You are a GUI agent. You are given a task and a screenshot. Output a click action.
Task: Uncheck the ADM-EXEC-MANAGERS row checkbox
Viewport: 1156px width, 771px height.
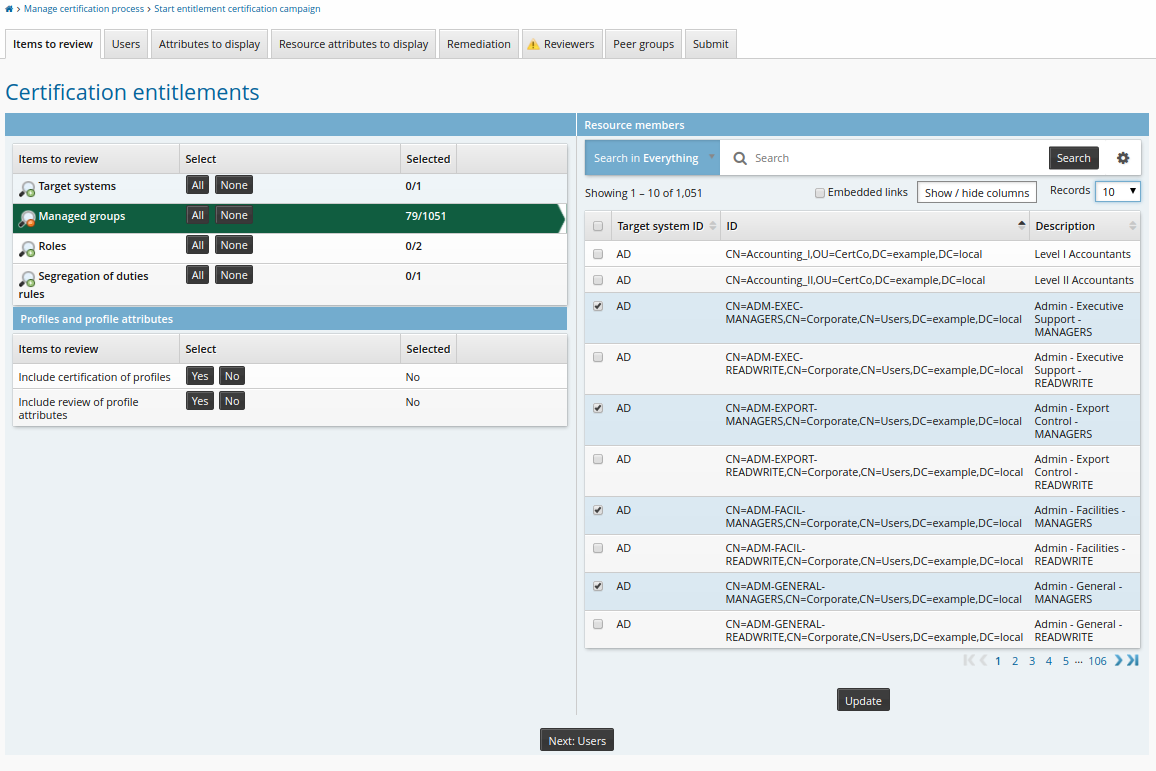pyautogui.click(x=598, y=306)
